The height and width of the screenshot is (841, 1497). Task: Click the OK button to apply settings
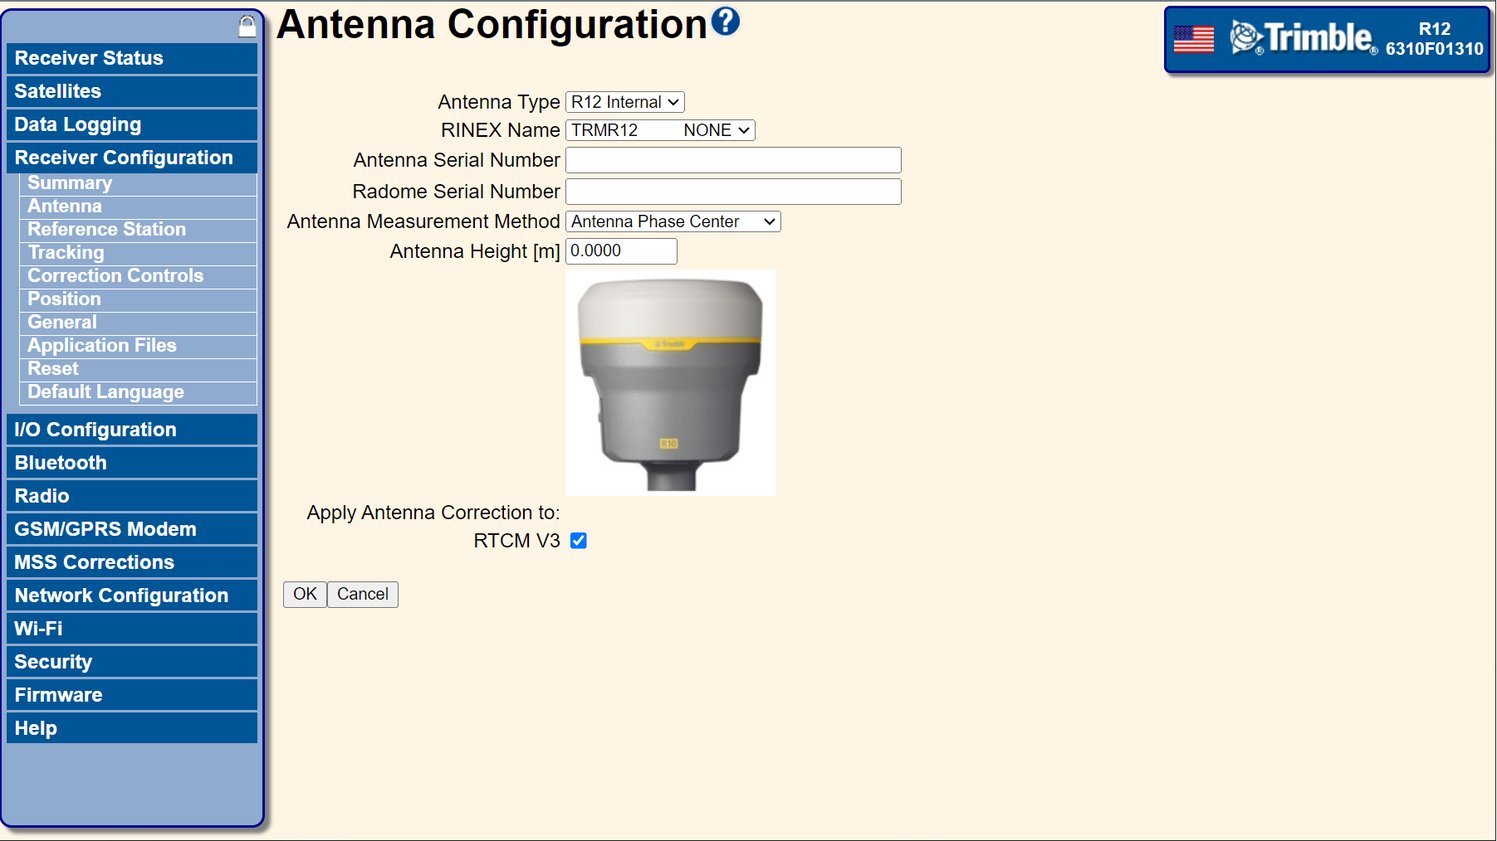click(304, 594)
